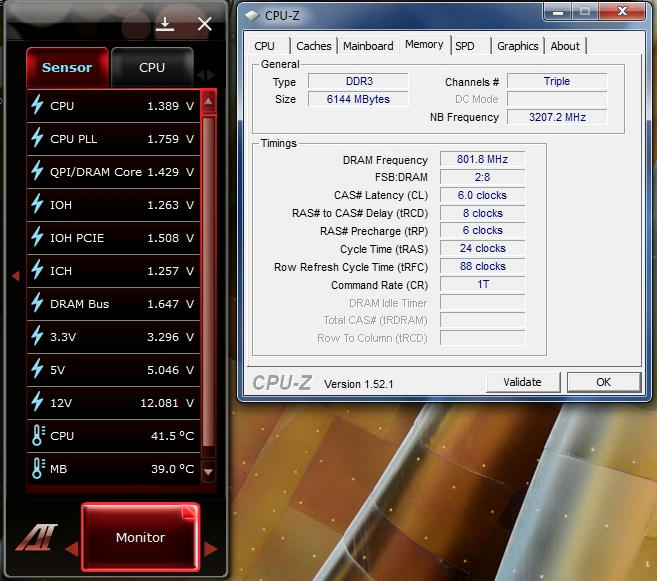Click the lightning icon beside 5V
Screen dimensions: 657x581
[x=37, y=369]
